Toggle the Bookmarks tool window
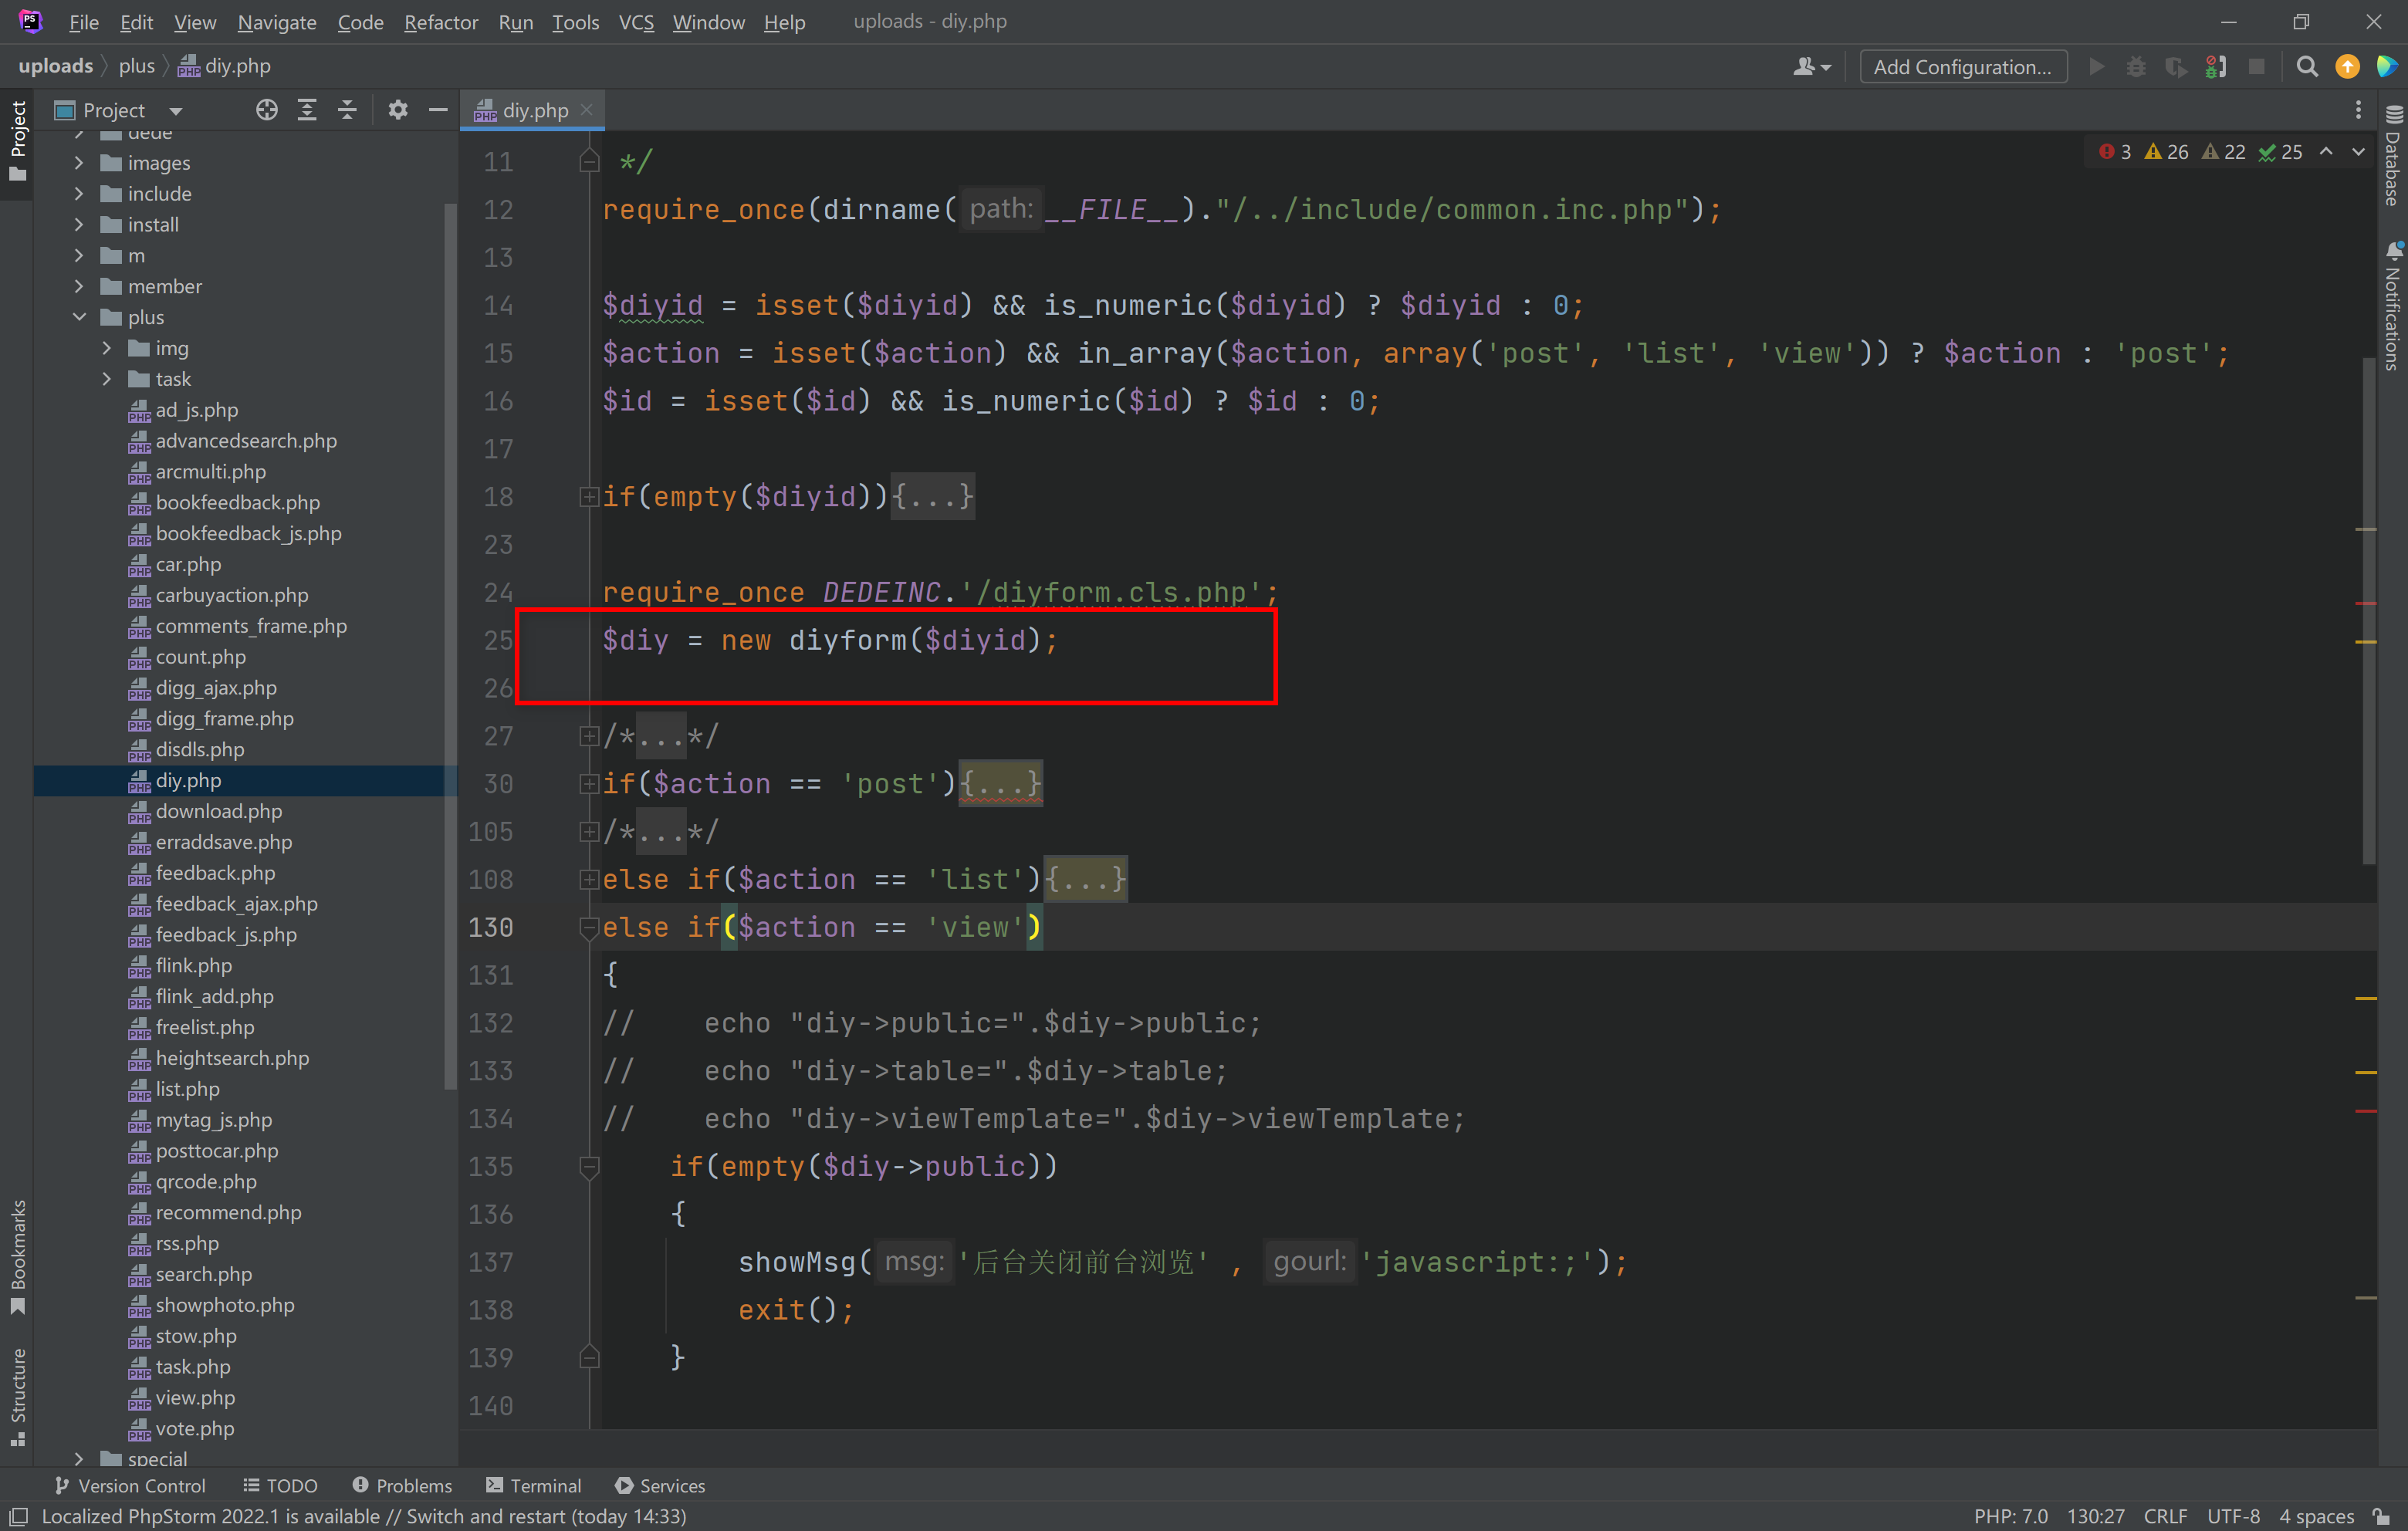Viewport: 2408px width, 1531px height. 17,1257
